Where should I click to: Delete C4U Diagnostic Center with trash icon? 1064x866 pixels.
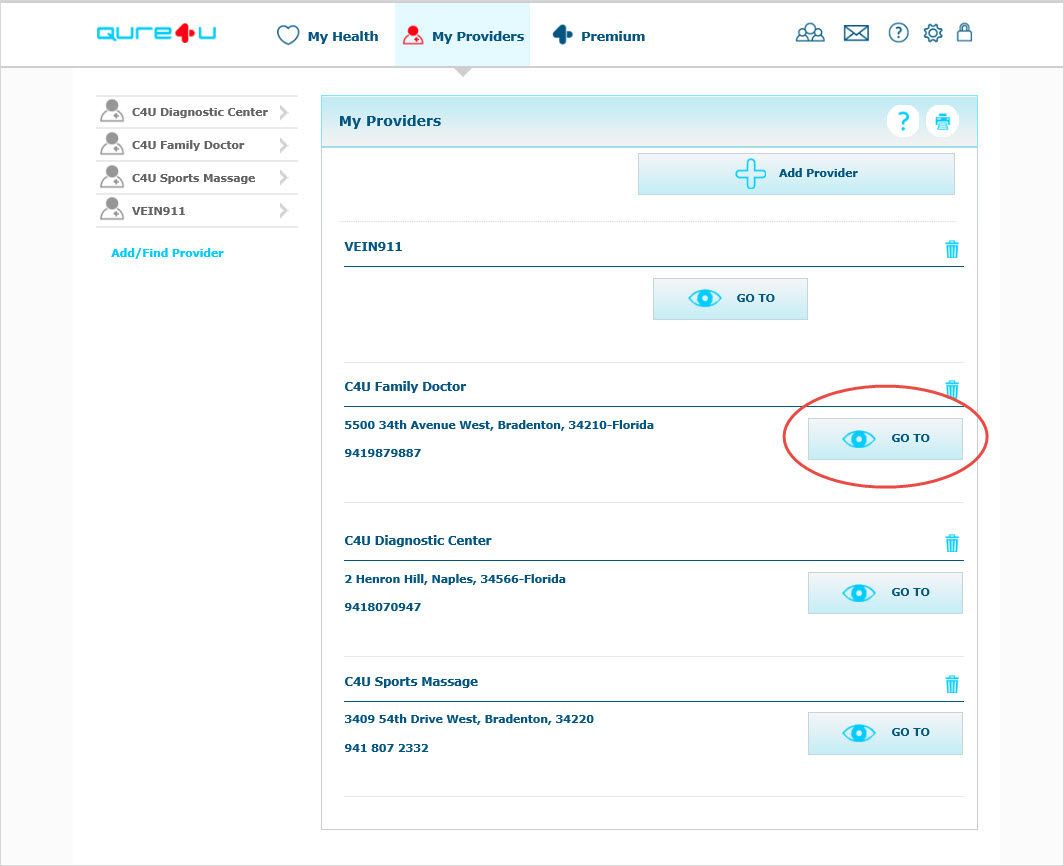(952, 543)
